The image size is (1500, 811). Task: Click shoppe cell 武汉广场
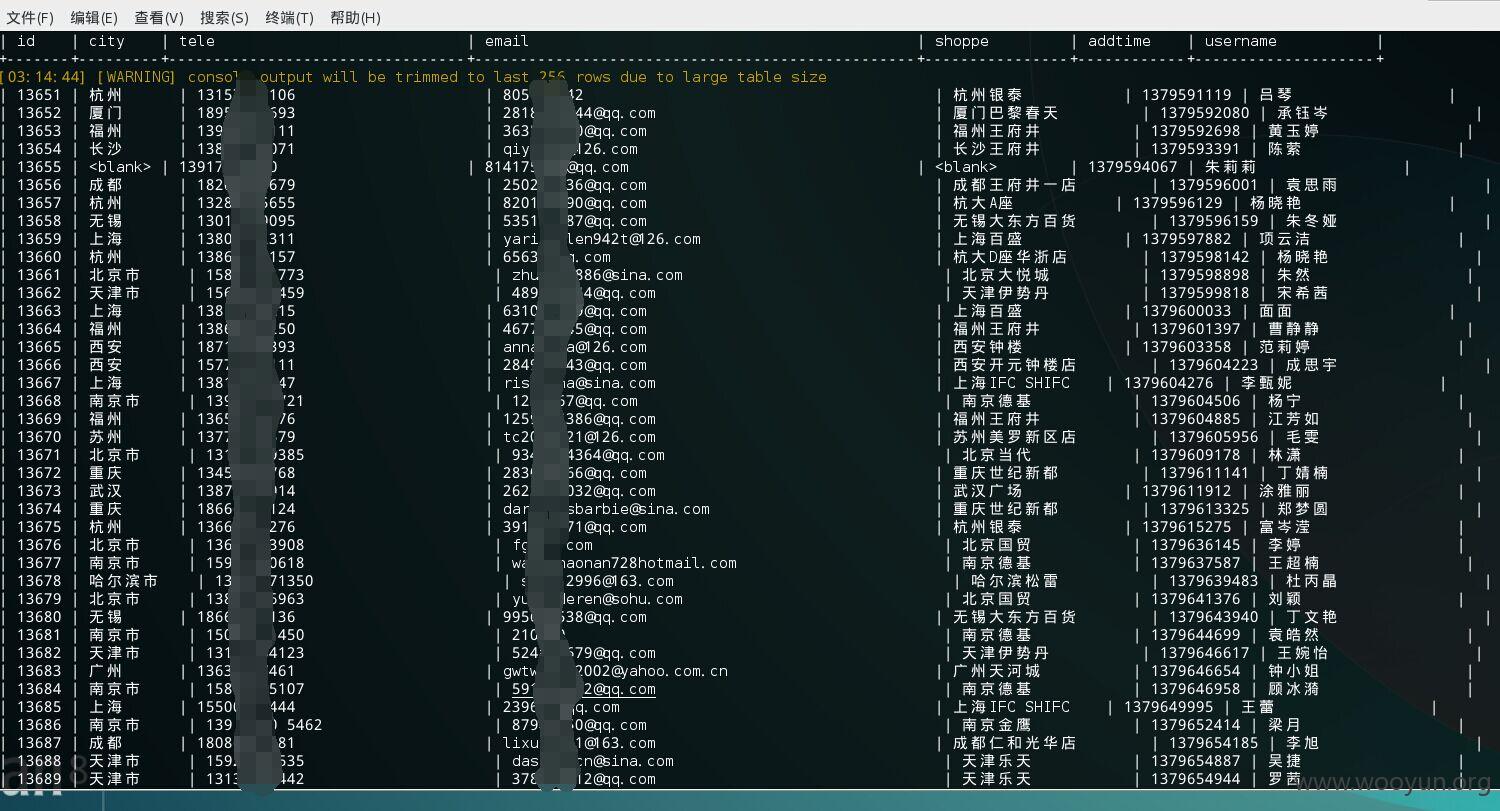click(x=988, y=491)
